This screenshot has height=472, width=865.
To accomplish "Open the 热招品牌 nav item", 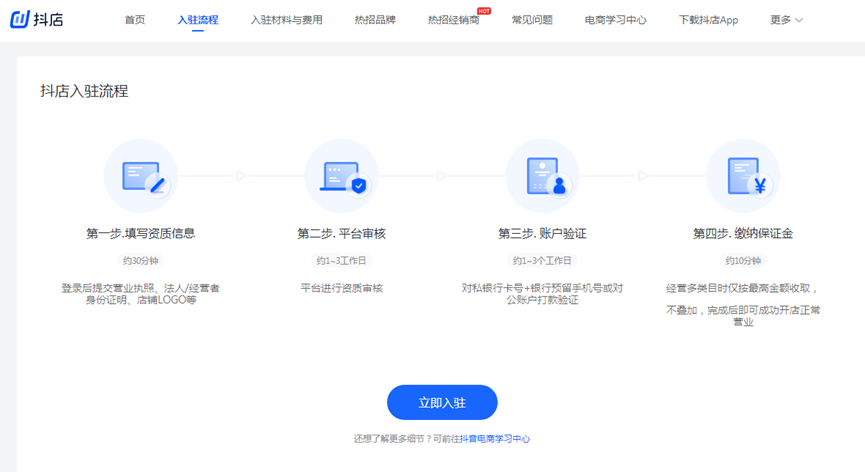I will 375,20.
